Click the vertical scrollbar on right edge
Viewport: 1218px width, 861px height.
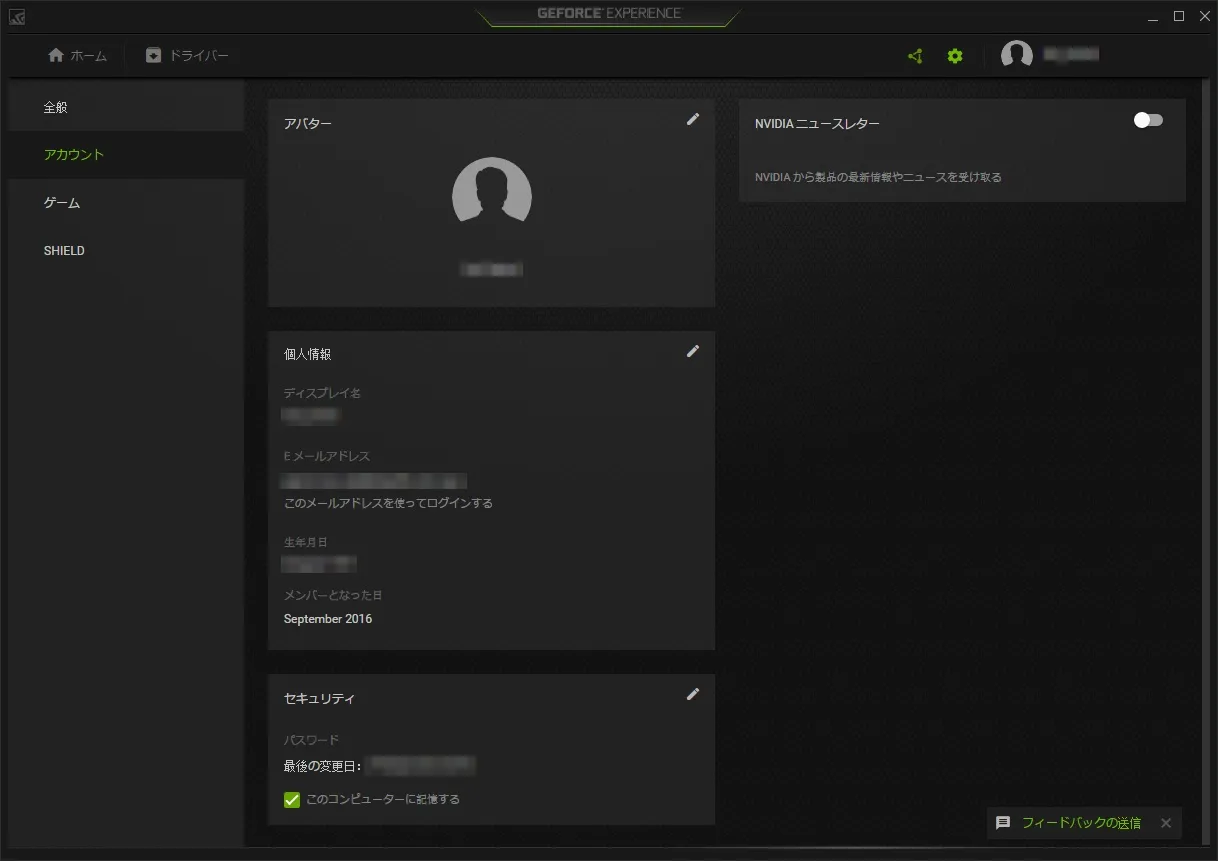pos(1207,460)
